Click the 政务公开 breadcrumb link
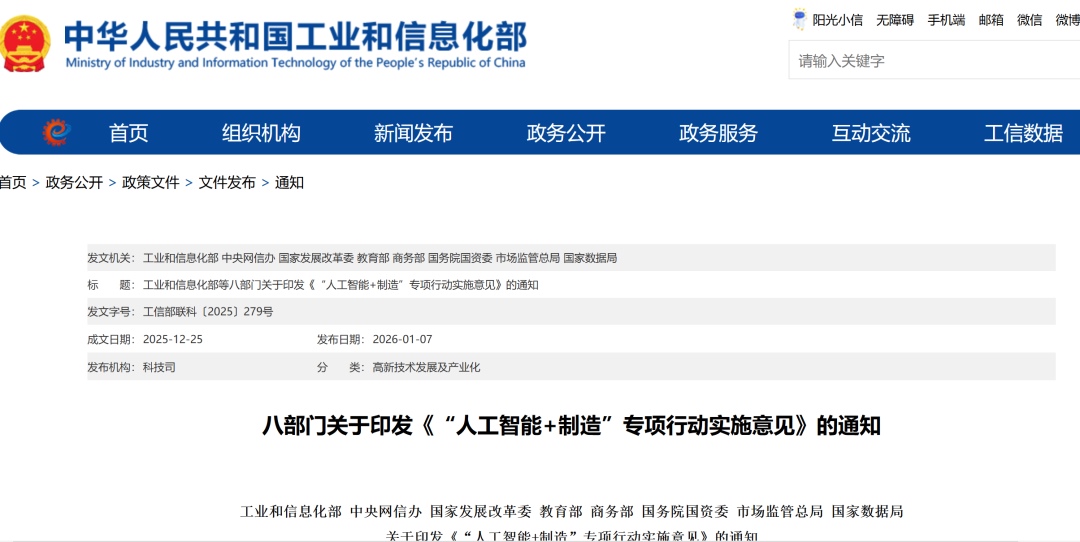Image resolution: width=1080 pixels, height=542 pixels. point(74,182)
